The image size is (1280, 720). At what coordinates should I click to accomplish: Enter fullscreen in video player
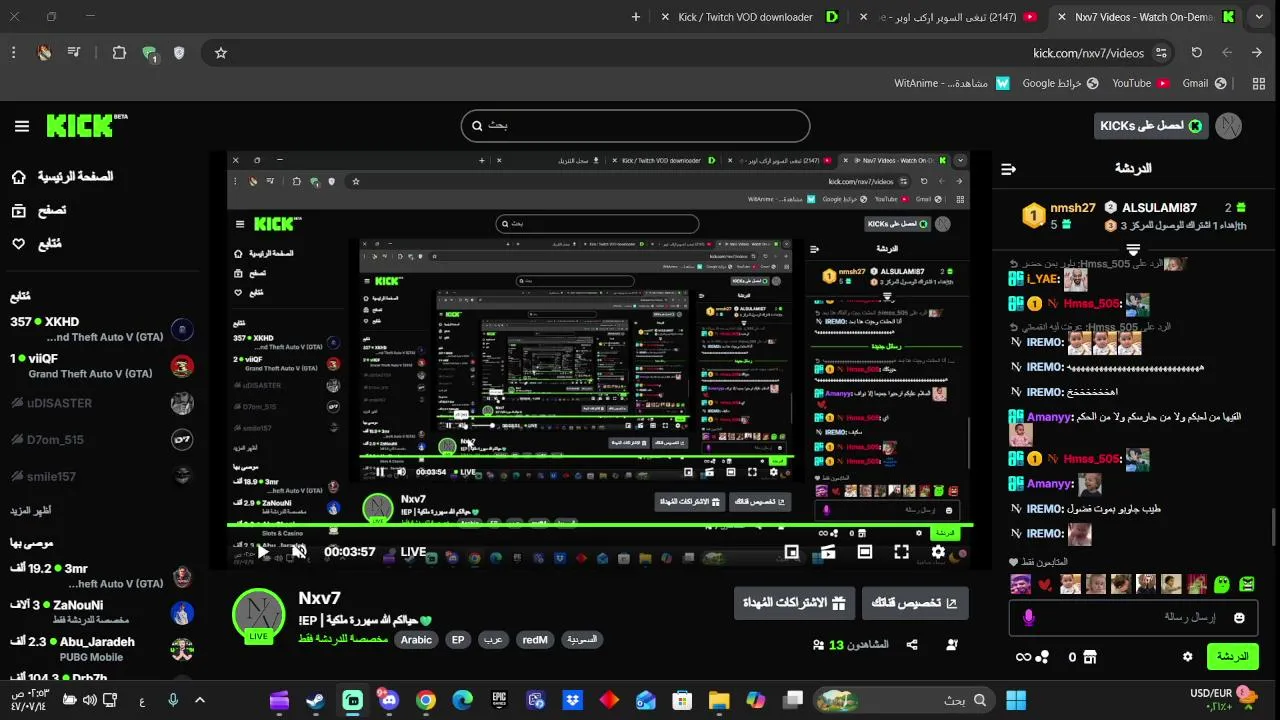pos(901,552)
